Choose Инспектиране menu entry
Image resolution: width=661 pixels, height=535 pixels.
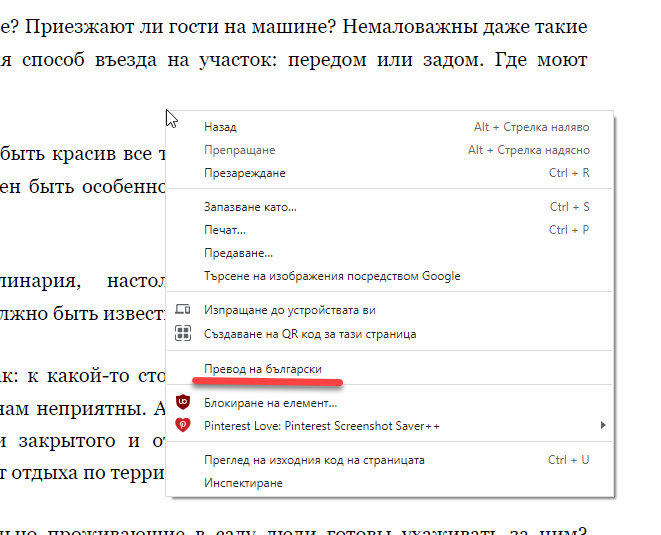390,483
